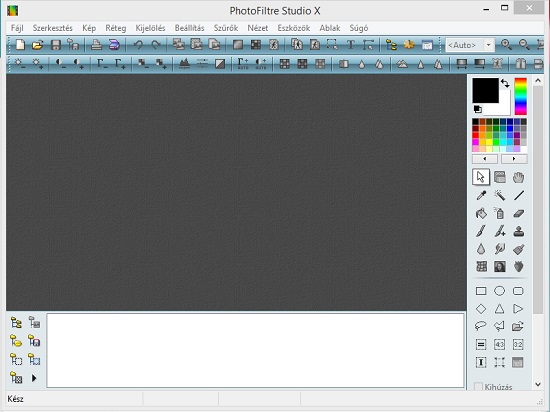Screen dimensions: 550x412
Task: Select the Paintbrush tool
Action: [481, 231]
